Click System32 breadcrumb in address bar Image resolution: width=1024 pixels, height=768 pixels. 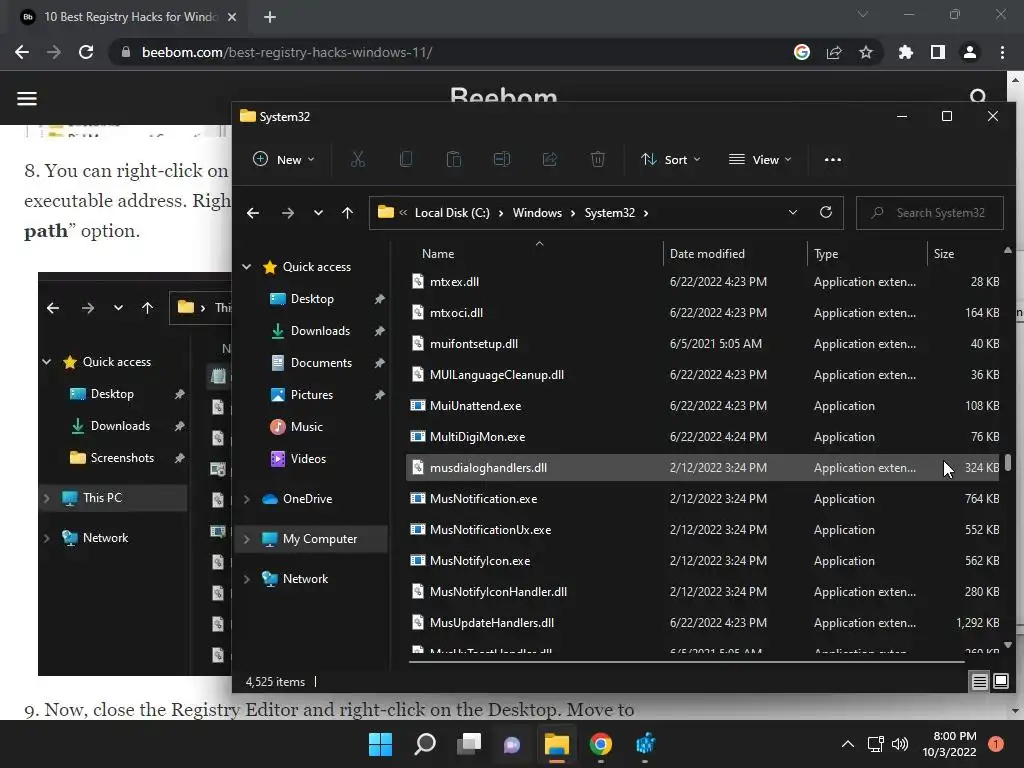tap(609, 213)
